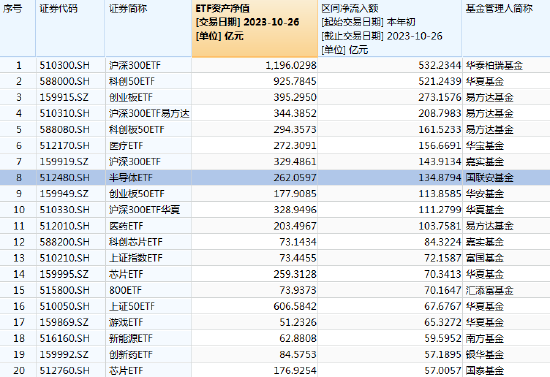Click name 沪深300ETF华夏

tap(144, 210)
